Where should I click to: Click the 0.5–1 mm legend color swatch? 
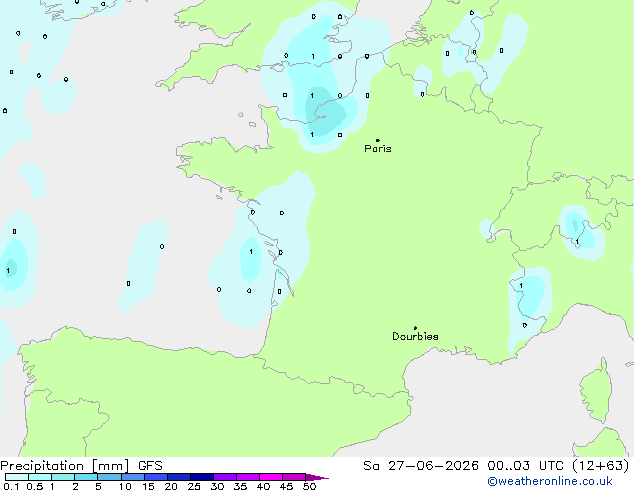(x=40, y=477)
